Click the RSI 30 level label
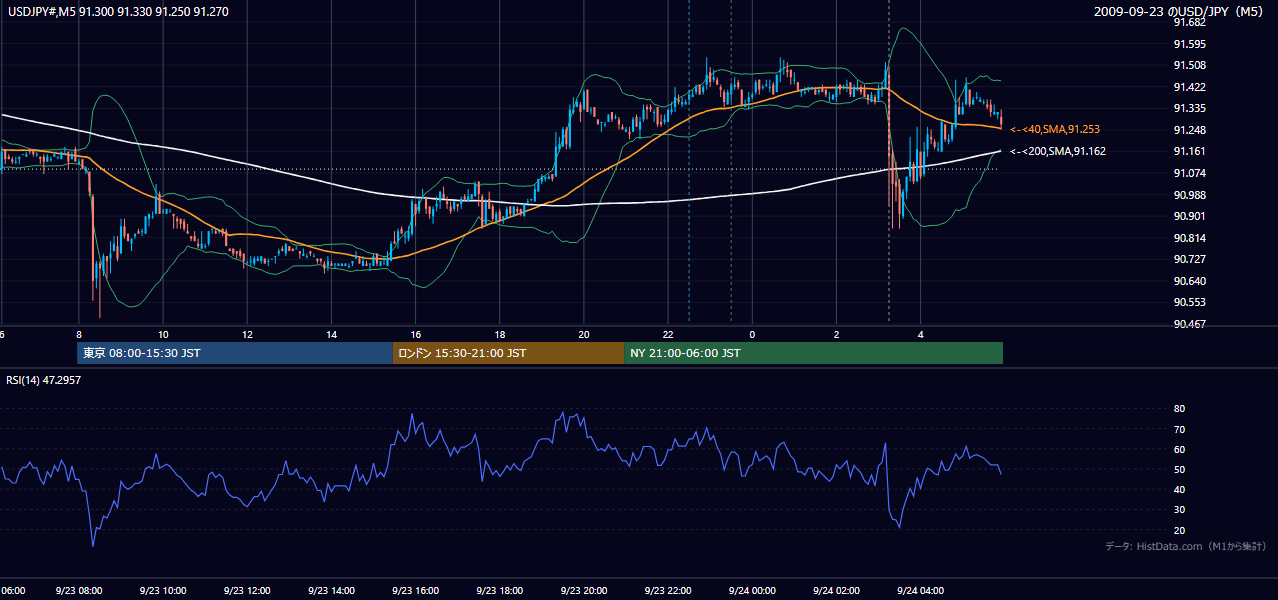The height and width of the screenshot is (600, 1278). [1179, 509]
